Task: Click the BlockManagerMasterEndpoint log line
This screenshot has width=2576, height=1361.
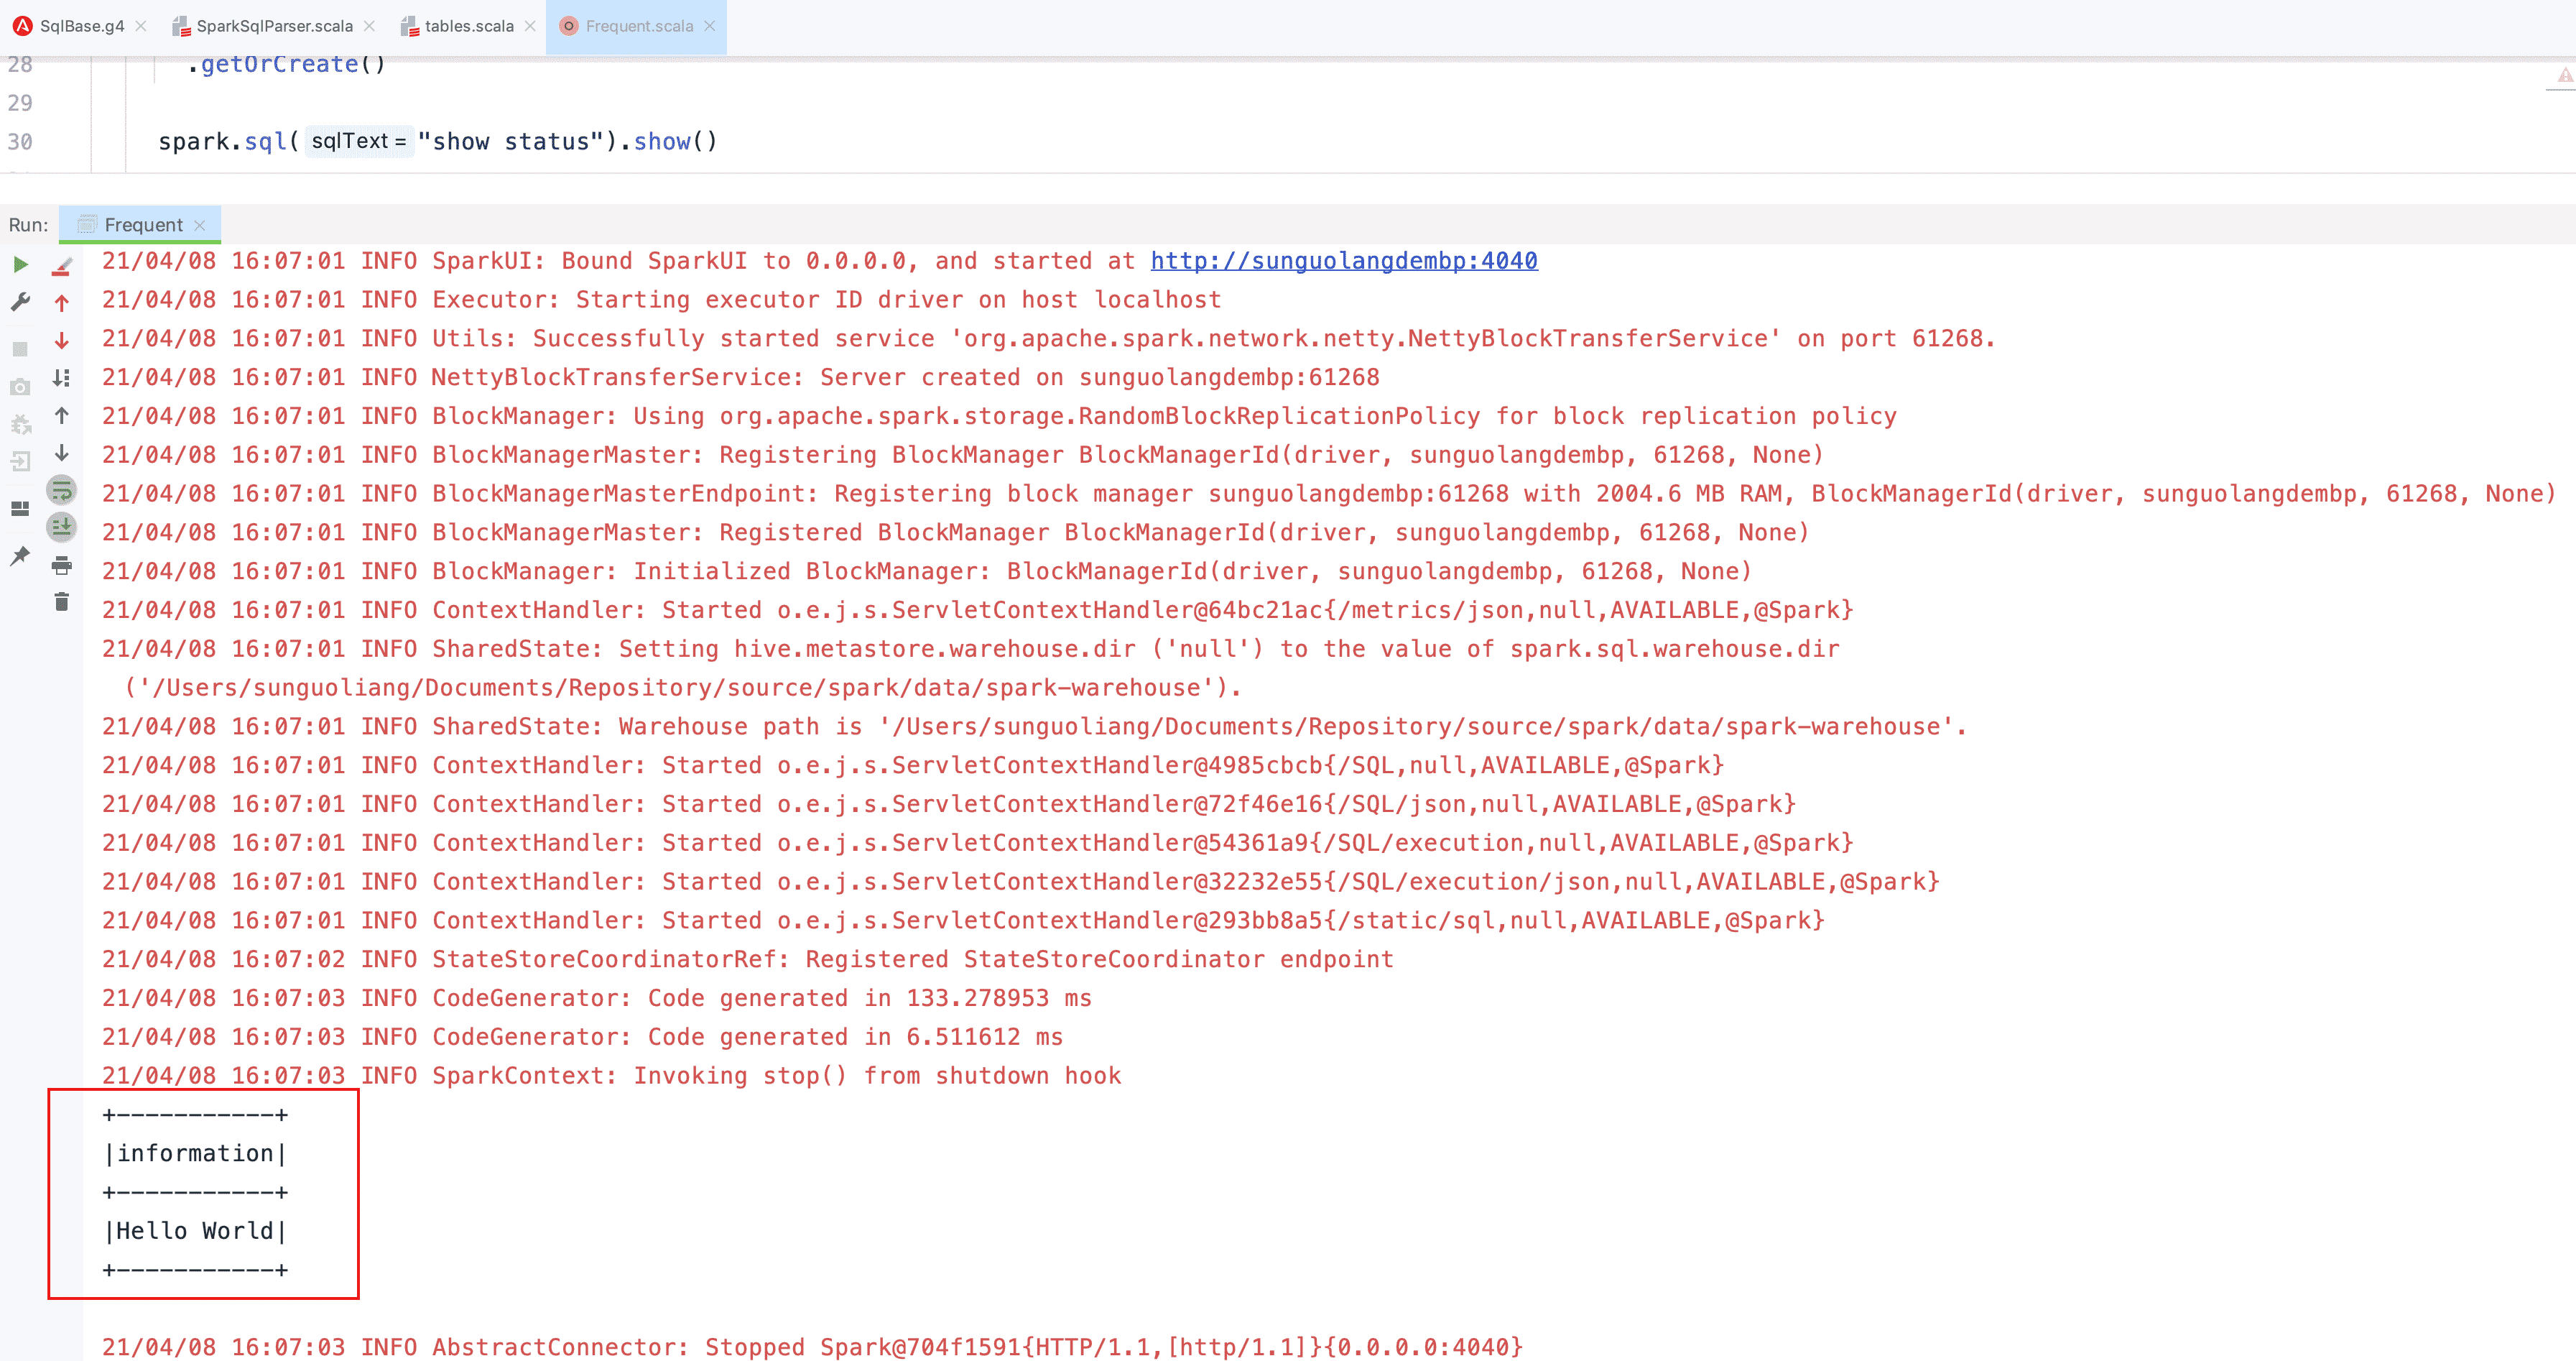Action: pyautogui.click(x=1330, y=494)
